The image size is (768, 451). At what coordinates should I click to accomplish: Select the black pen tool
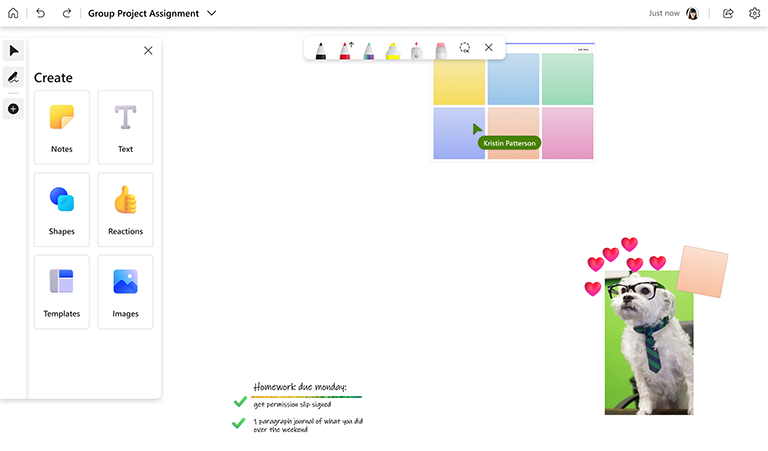(320, 49)
